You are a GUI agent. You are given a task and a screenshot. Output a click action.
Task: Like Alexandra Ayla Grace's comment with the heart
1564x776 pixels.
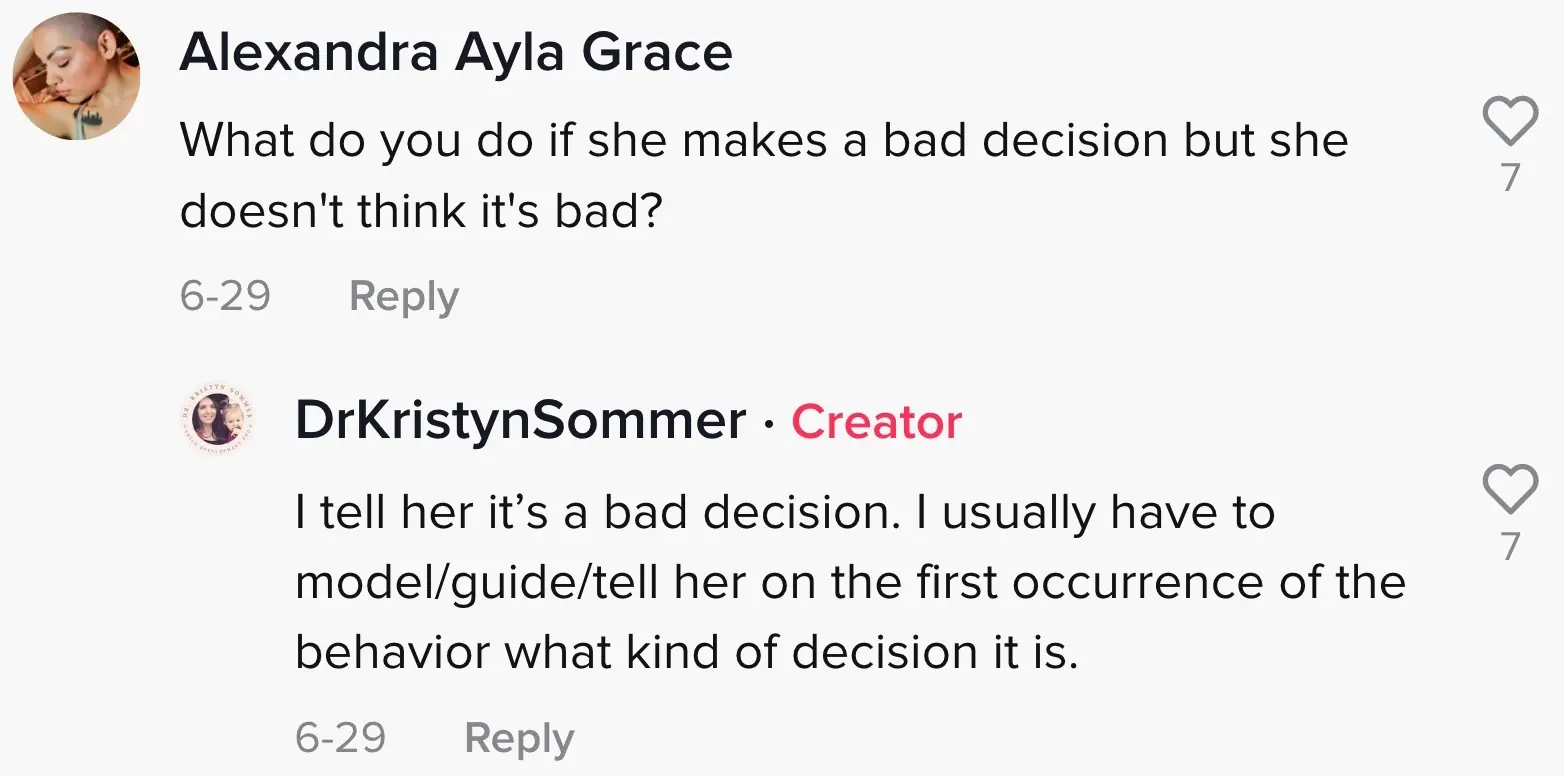coord(1509,121)
